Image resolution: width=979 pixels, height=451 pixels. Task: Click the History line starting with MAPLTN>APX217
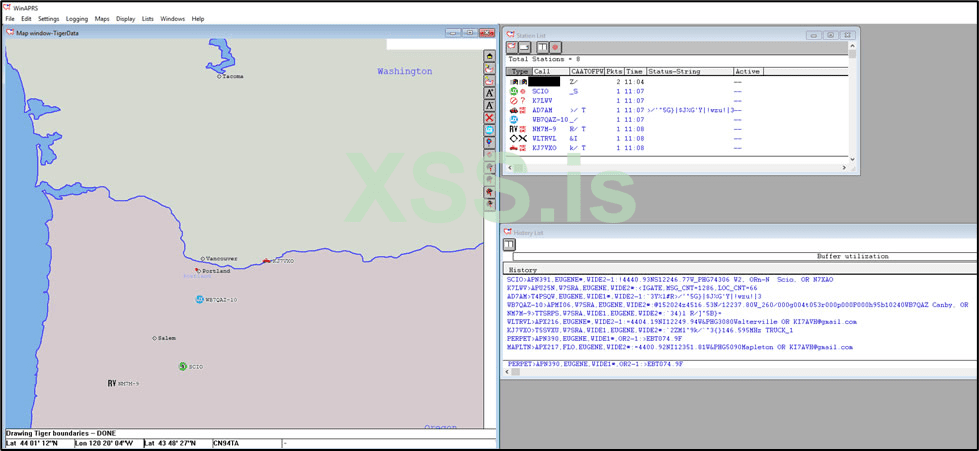(x=680, y=347)
